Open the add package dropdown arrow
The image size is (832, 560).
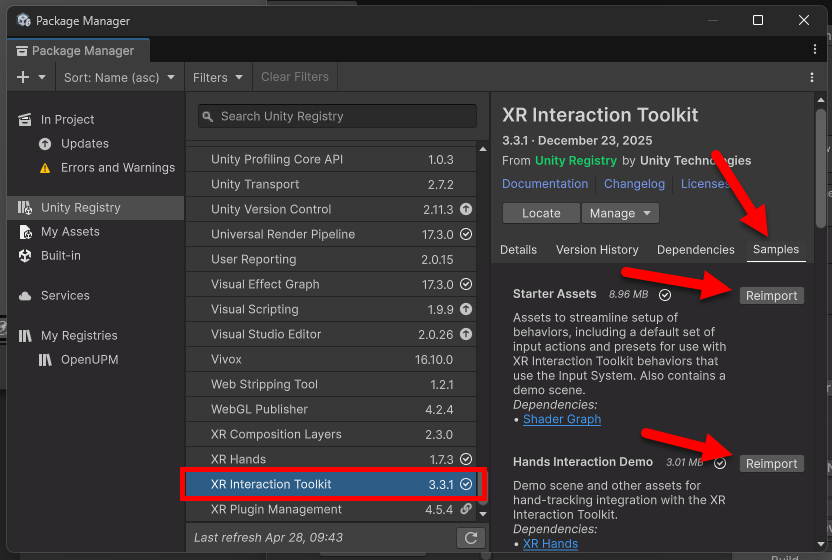[42, 77]
